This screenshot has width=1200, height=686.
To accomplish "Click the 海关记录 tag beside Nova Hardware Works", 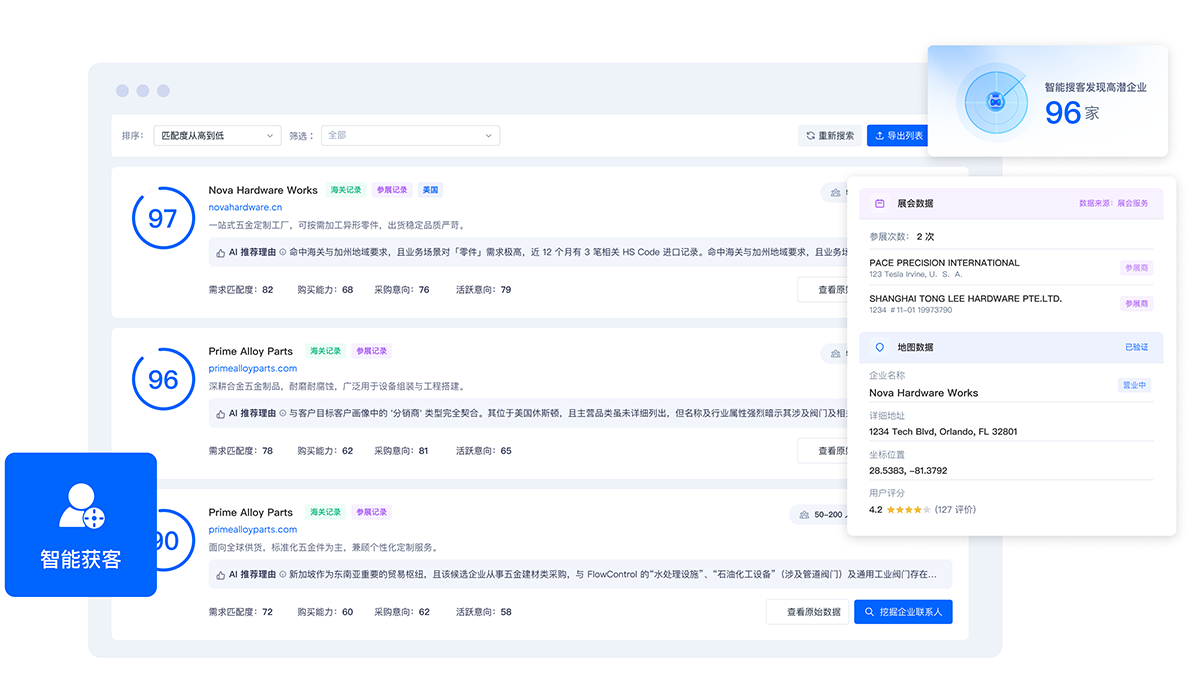I will (346, 190).
